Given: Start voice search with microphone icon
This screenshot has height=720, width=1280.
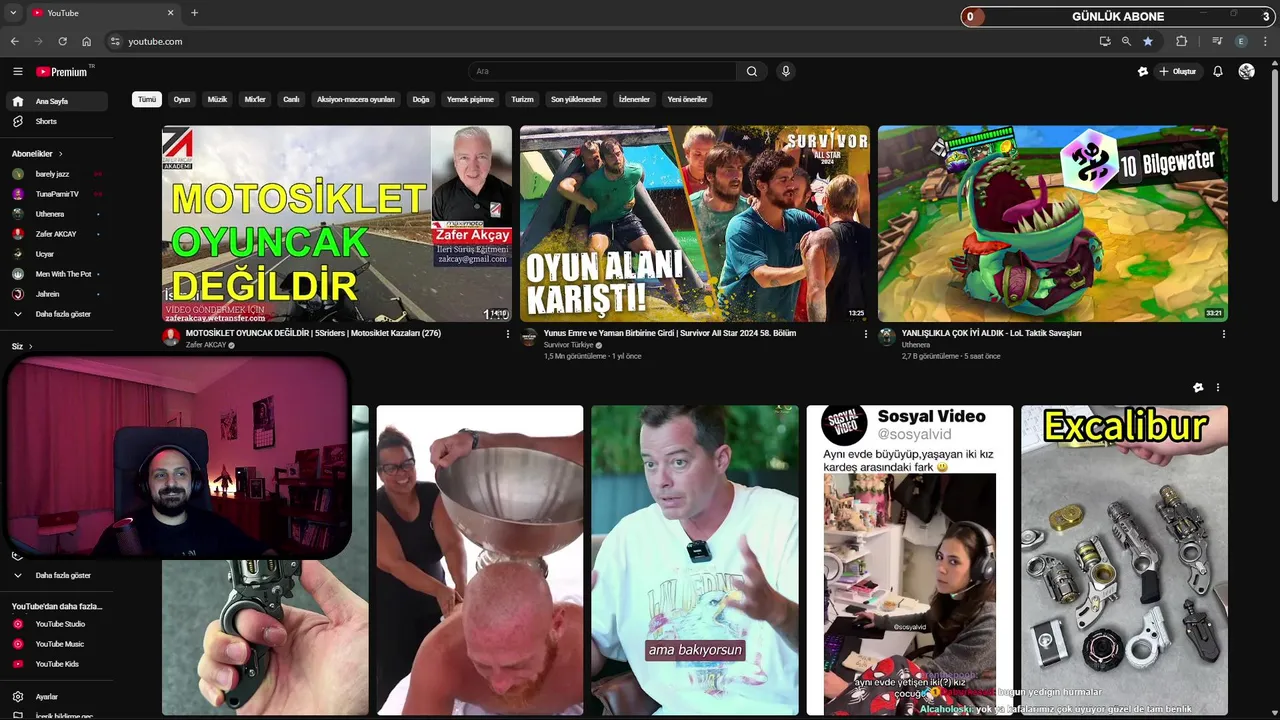Looking at the screenshot, I should click(786, 71).
